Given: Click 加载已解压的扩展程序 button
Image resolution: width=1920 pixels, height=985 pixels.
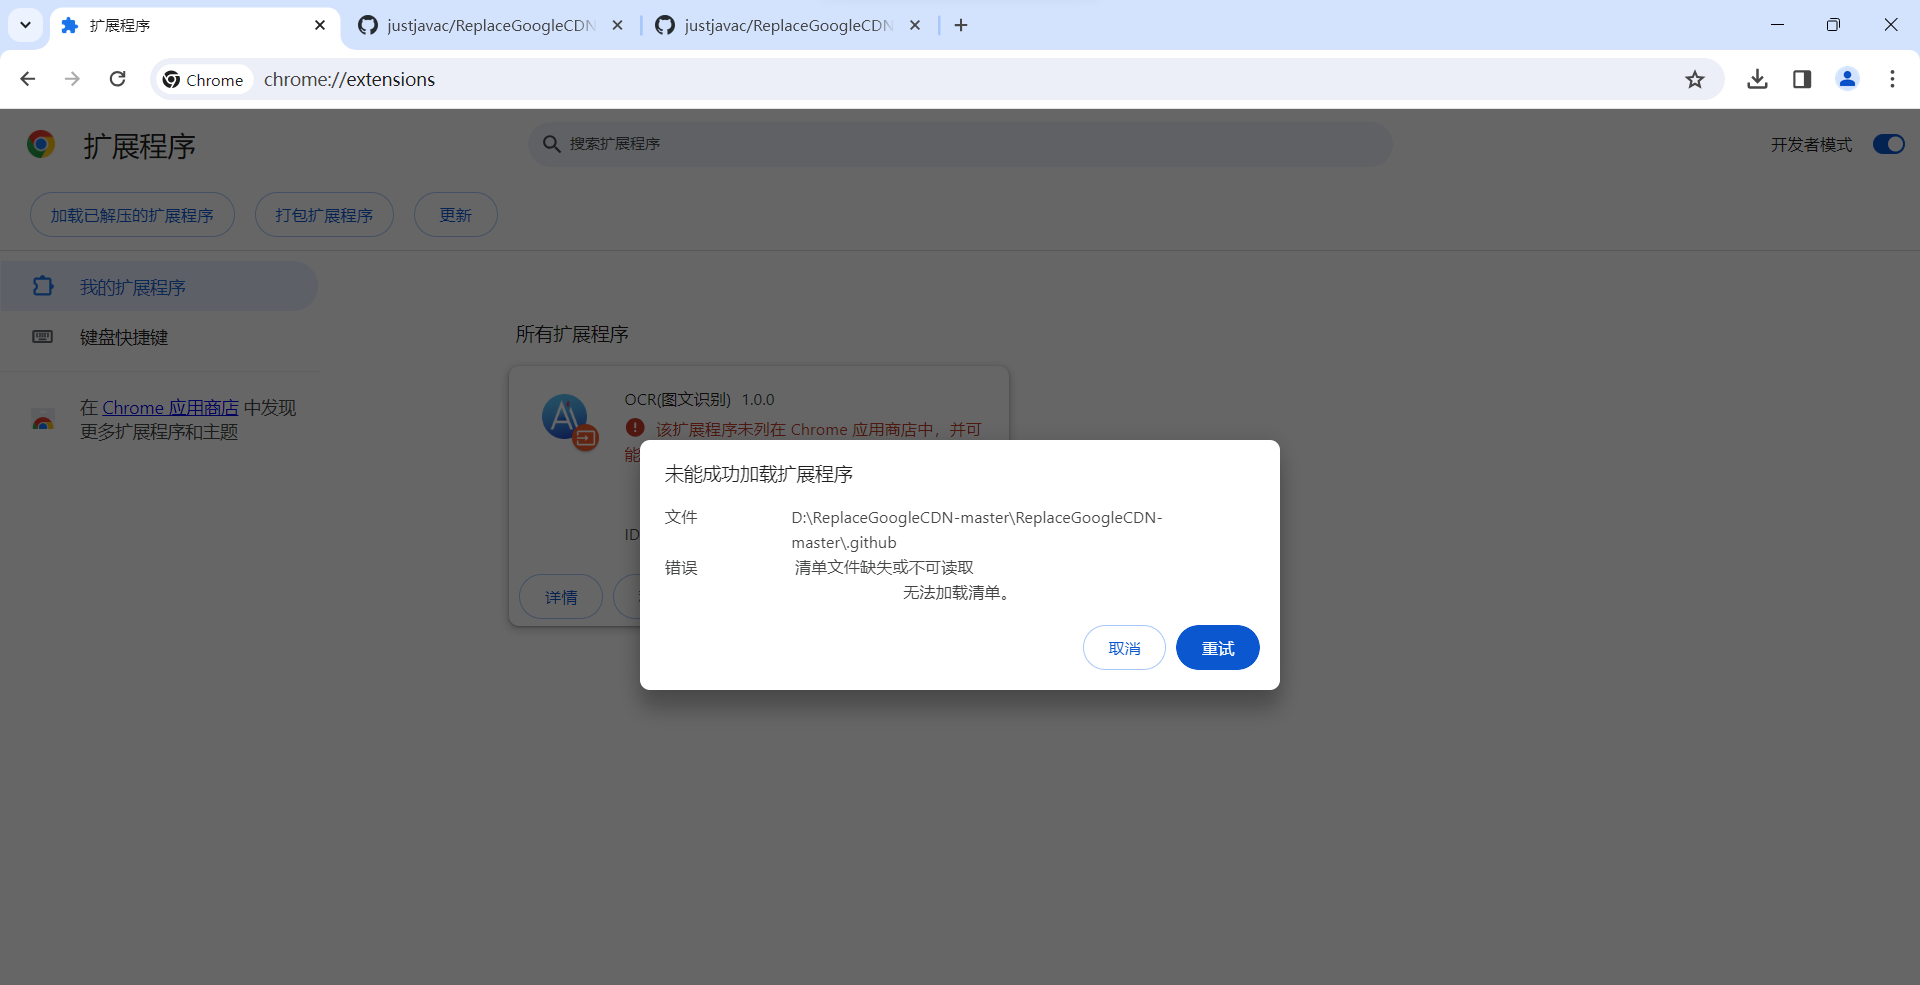Looking at the screenshot, I should tap(131, 214).
